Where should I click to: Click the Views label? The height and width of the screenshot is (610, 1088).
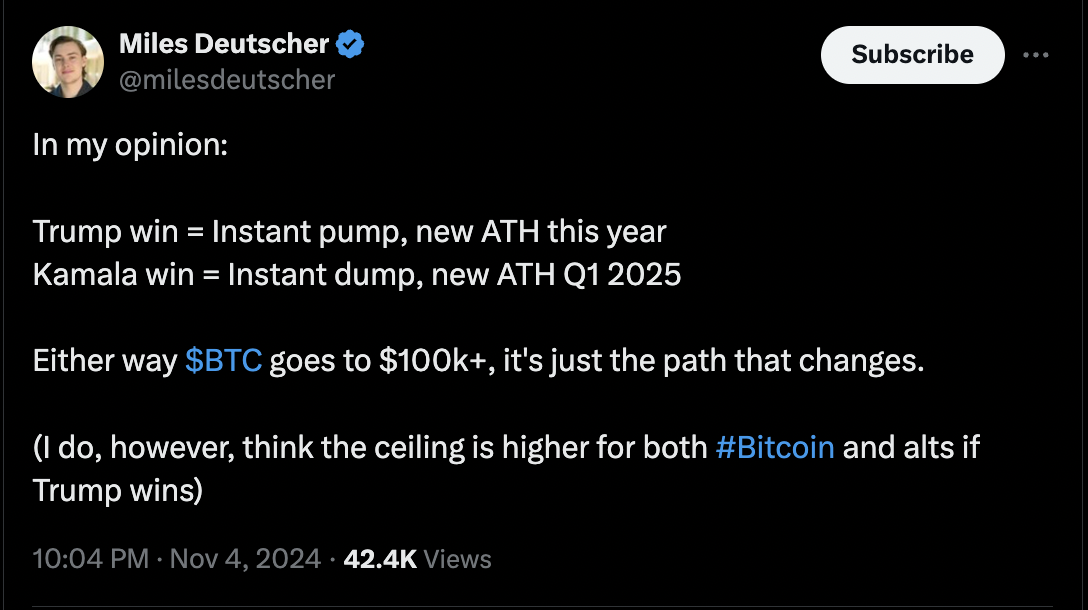pyautogui.click(x=457, y=558)
